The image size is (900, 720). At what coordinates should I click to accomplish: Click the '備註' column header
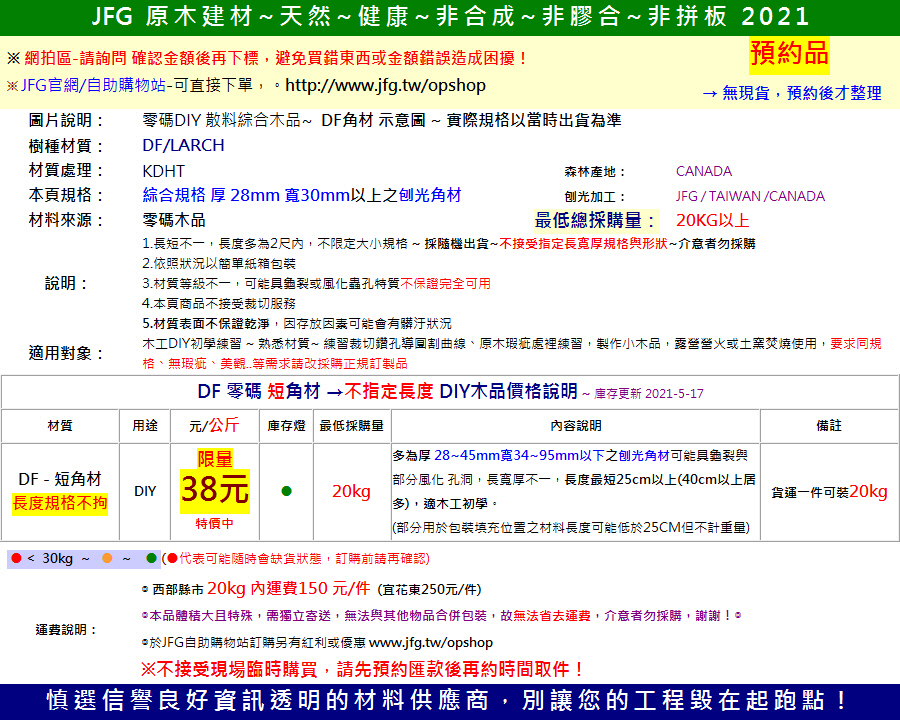(x=829, y=425)
